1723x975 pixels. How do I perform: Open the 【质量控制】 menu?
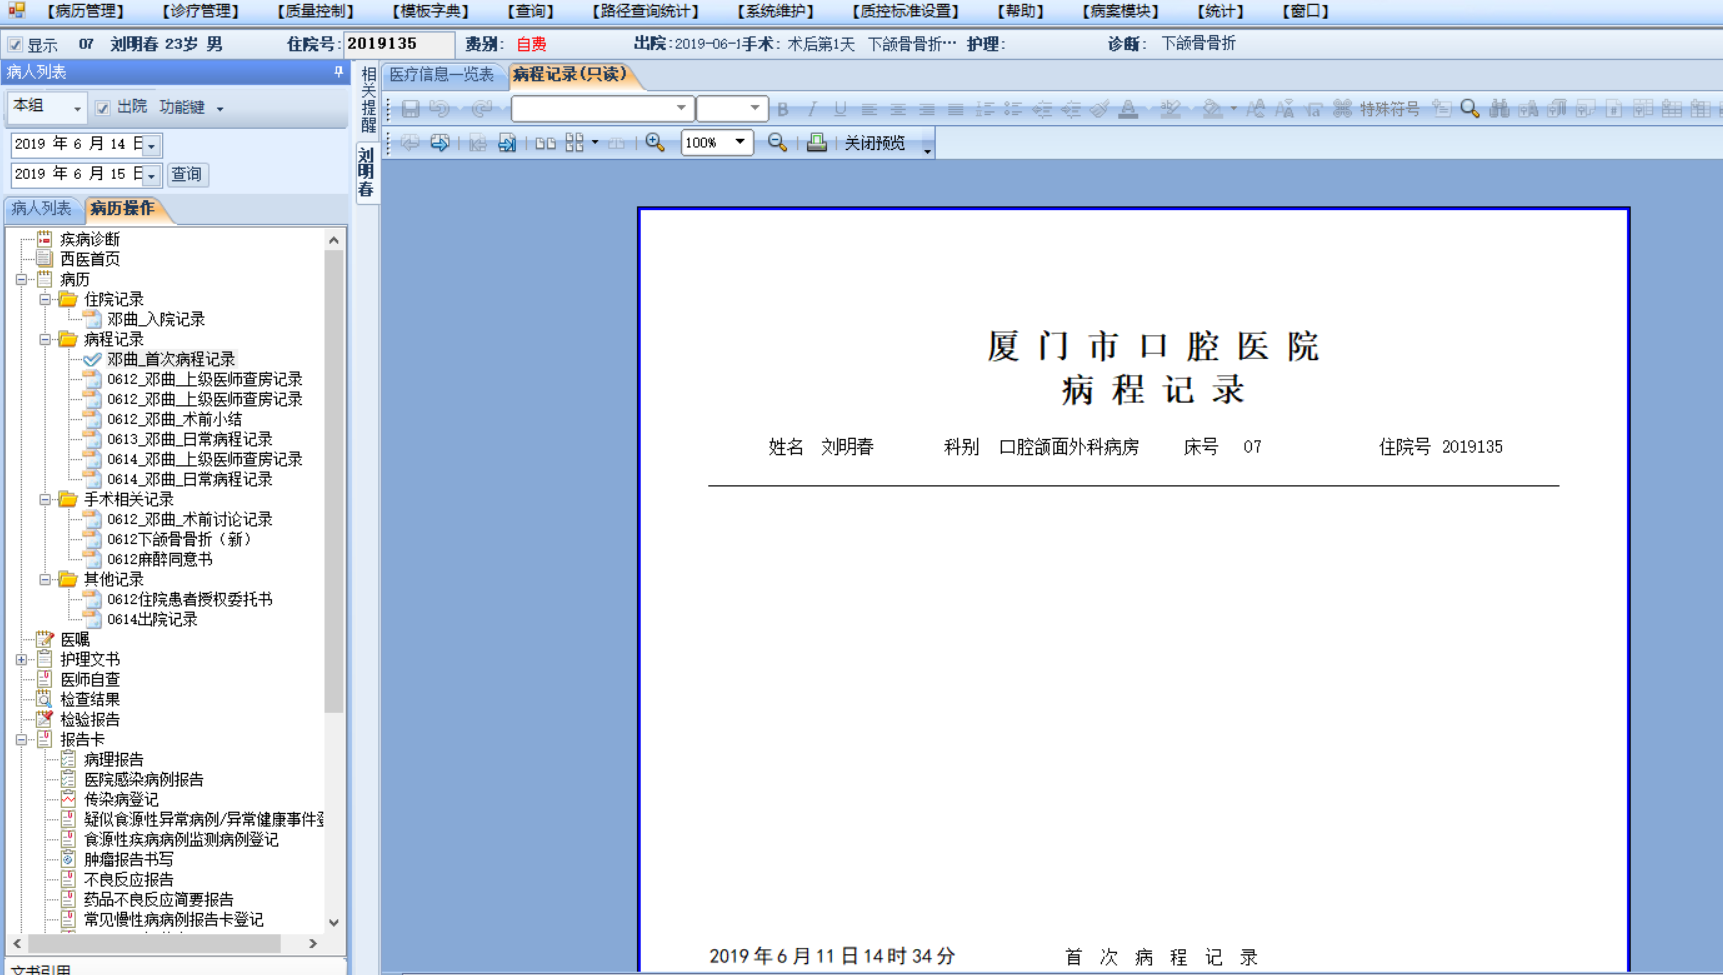click(x=316, y=11)
